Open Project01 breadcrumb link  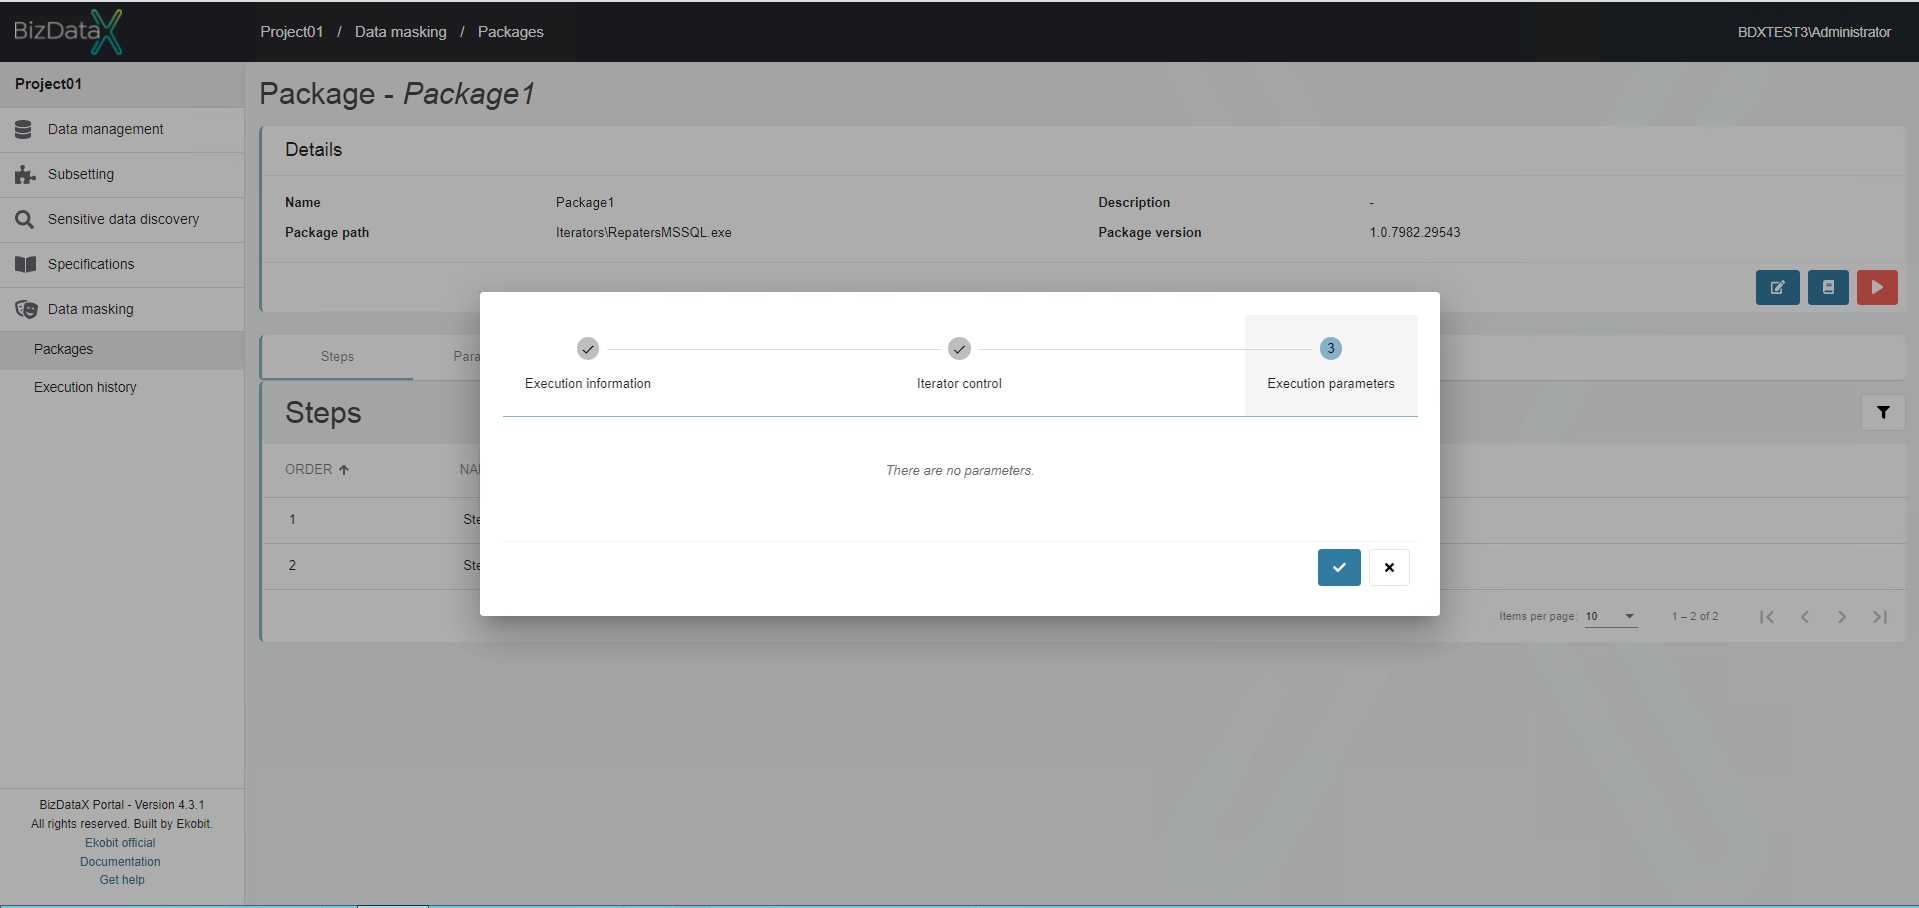292,32
